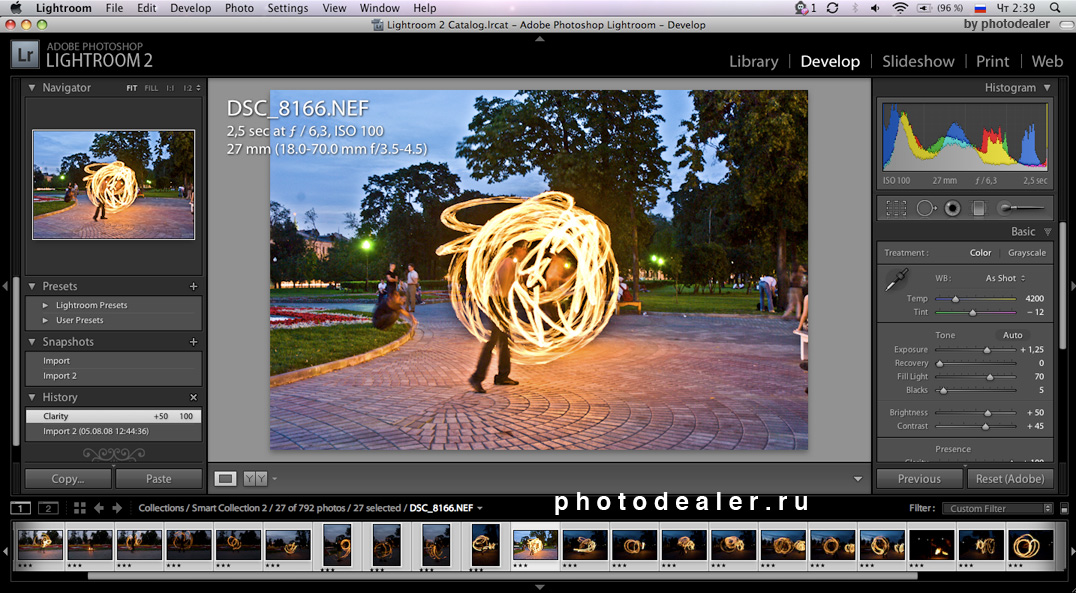
Task: Click the Exposure slider handle
Action: pos(987,350)
